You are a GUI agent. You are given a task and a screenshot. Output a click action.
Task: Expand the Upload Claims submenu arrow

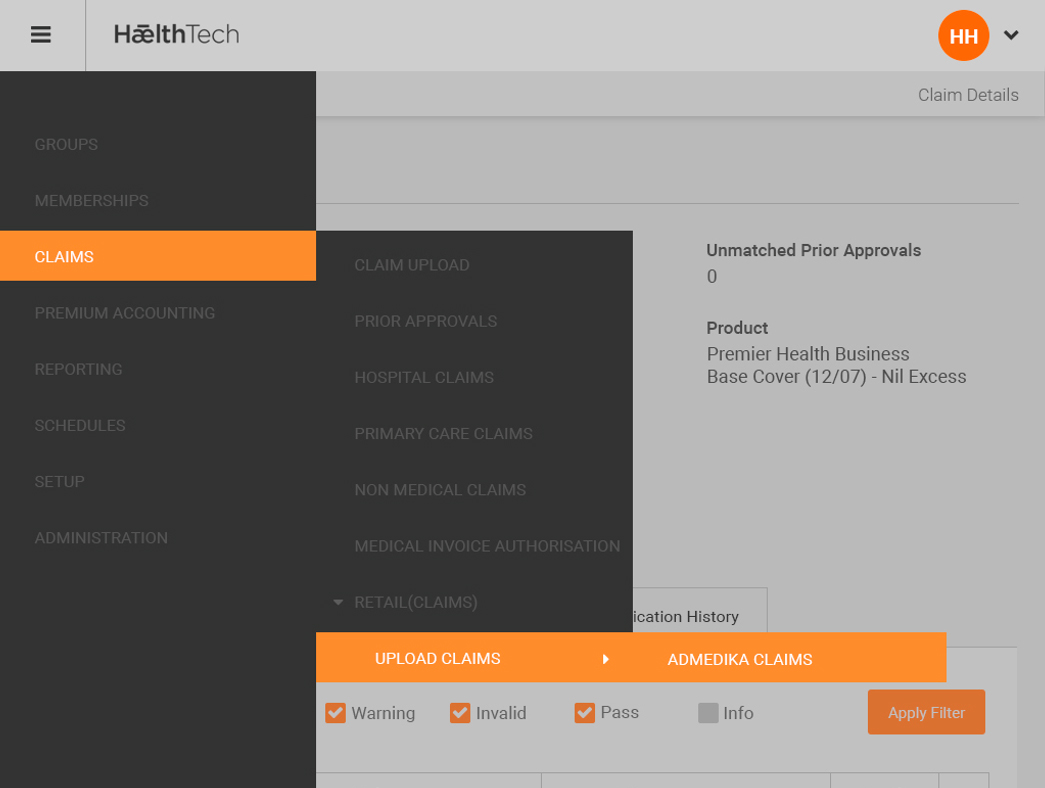click(x=605, y=659)
